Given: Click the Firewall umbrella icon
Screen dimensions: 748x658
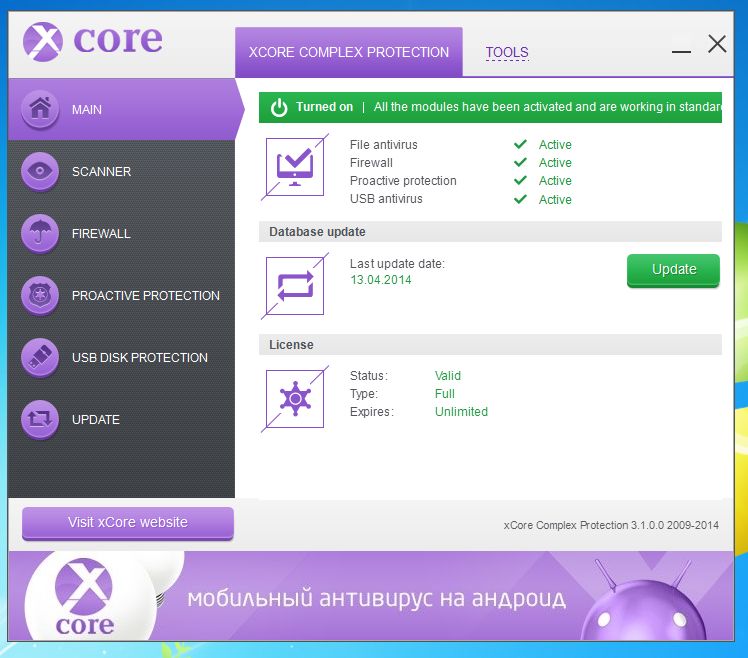Looking at the screenshot, I should coord(40,233).
